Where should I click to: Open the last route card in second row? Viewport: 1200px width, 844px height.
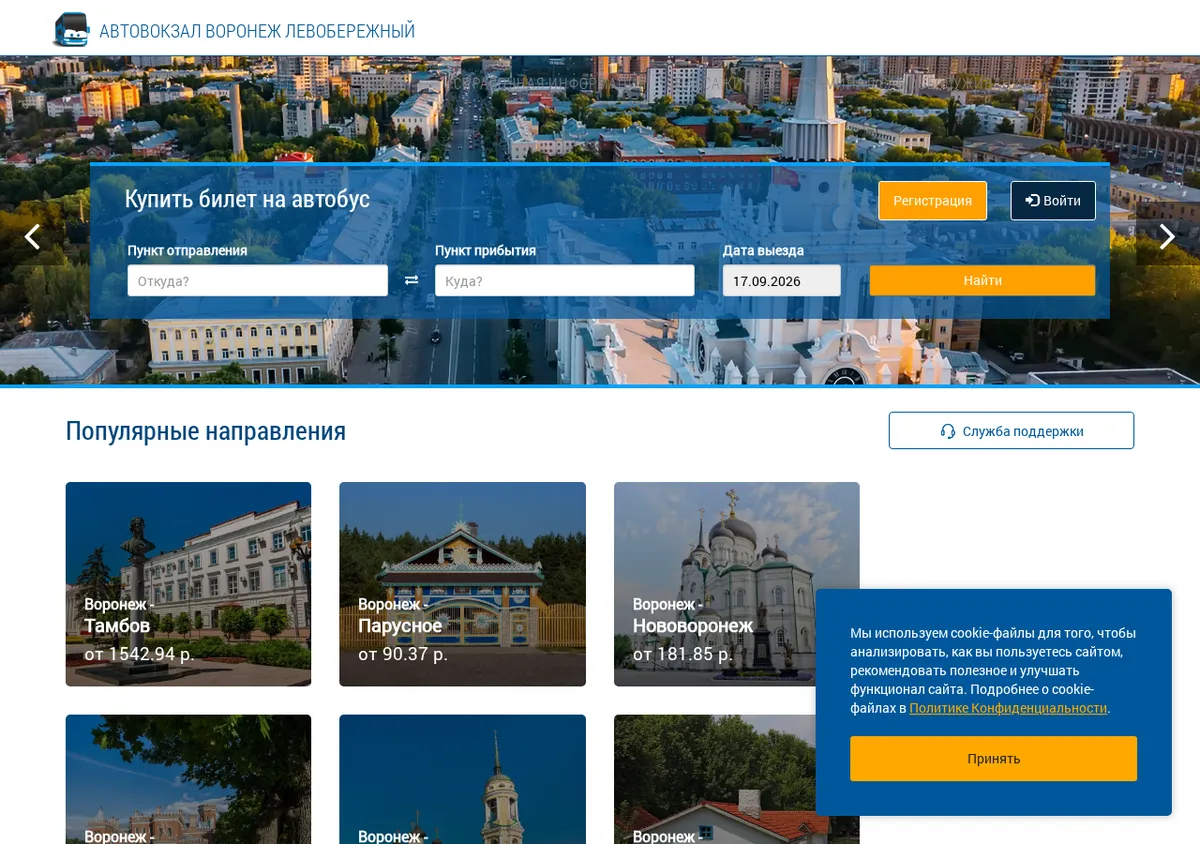click(x=714, y=779)
